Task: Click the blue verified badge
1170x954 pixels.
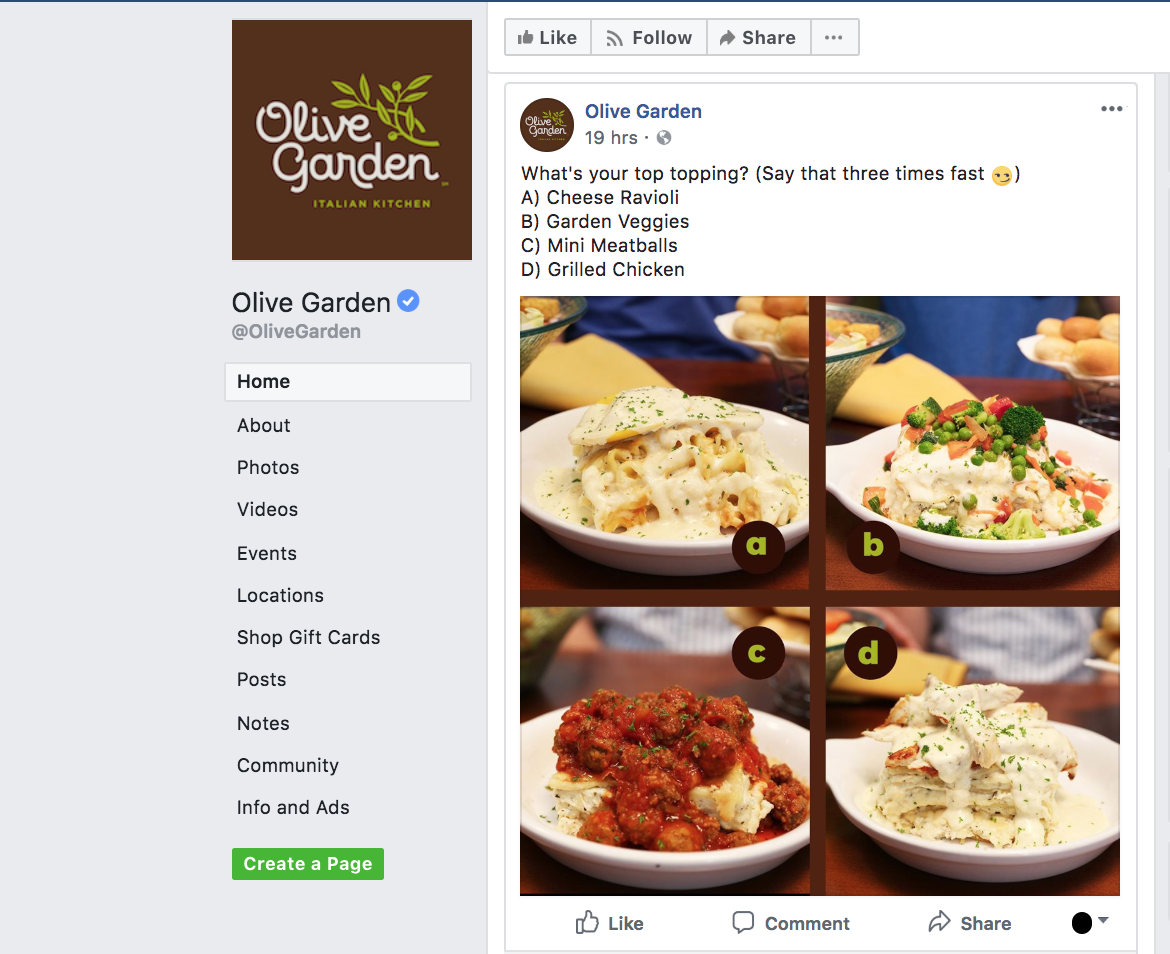Action: (408, 301)
